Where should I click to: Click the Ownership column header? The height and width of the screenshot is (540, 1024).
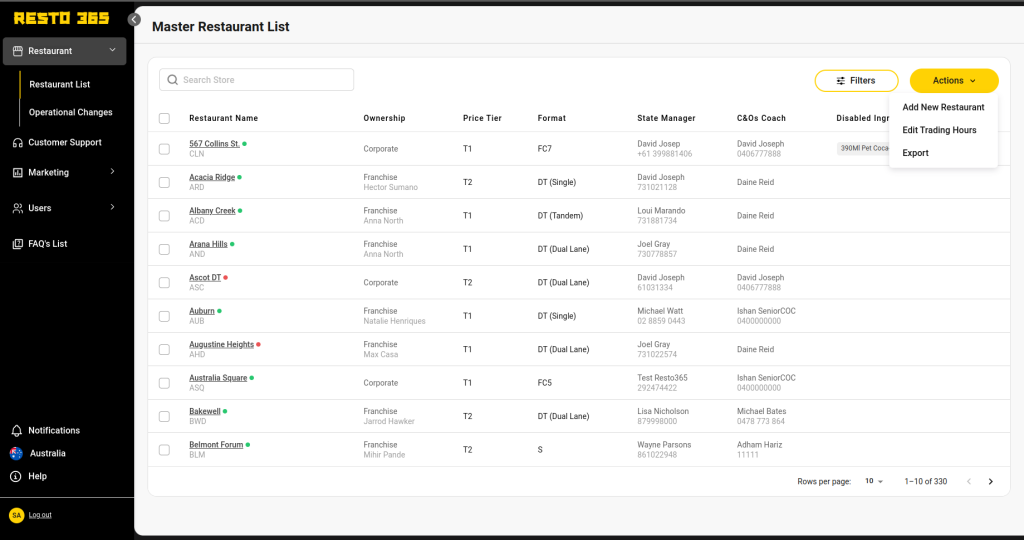pos(384,118)
